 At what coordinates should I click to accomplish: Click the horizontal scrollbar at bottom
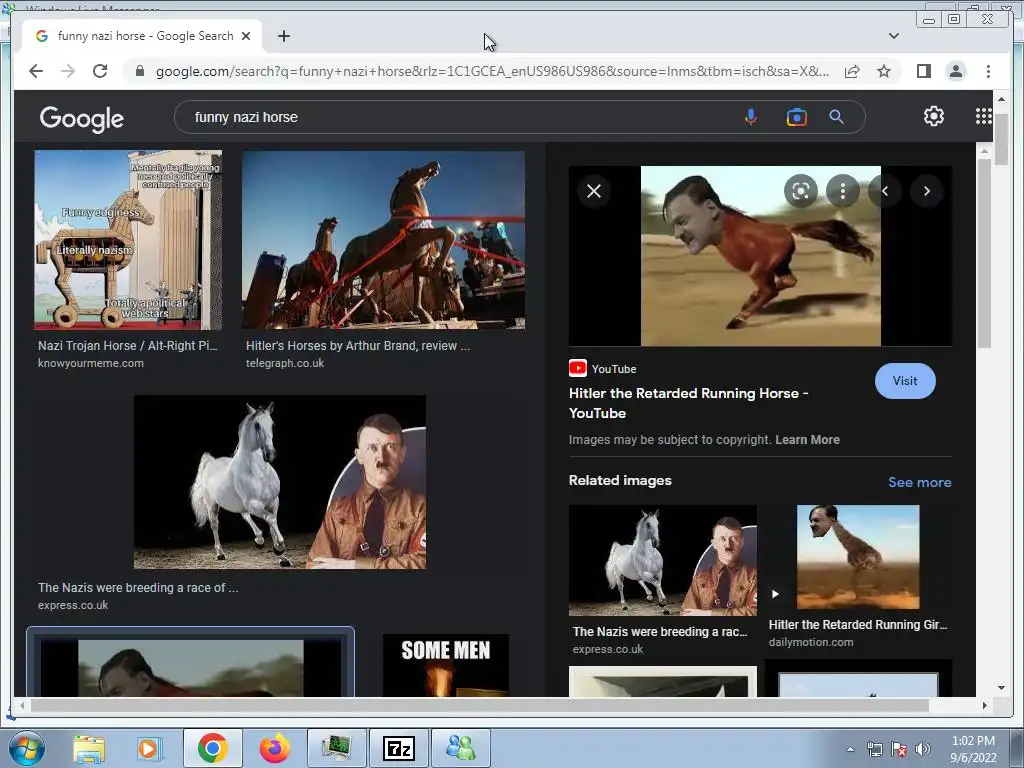[x=479, y=705]
